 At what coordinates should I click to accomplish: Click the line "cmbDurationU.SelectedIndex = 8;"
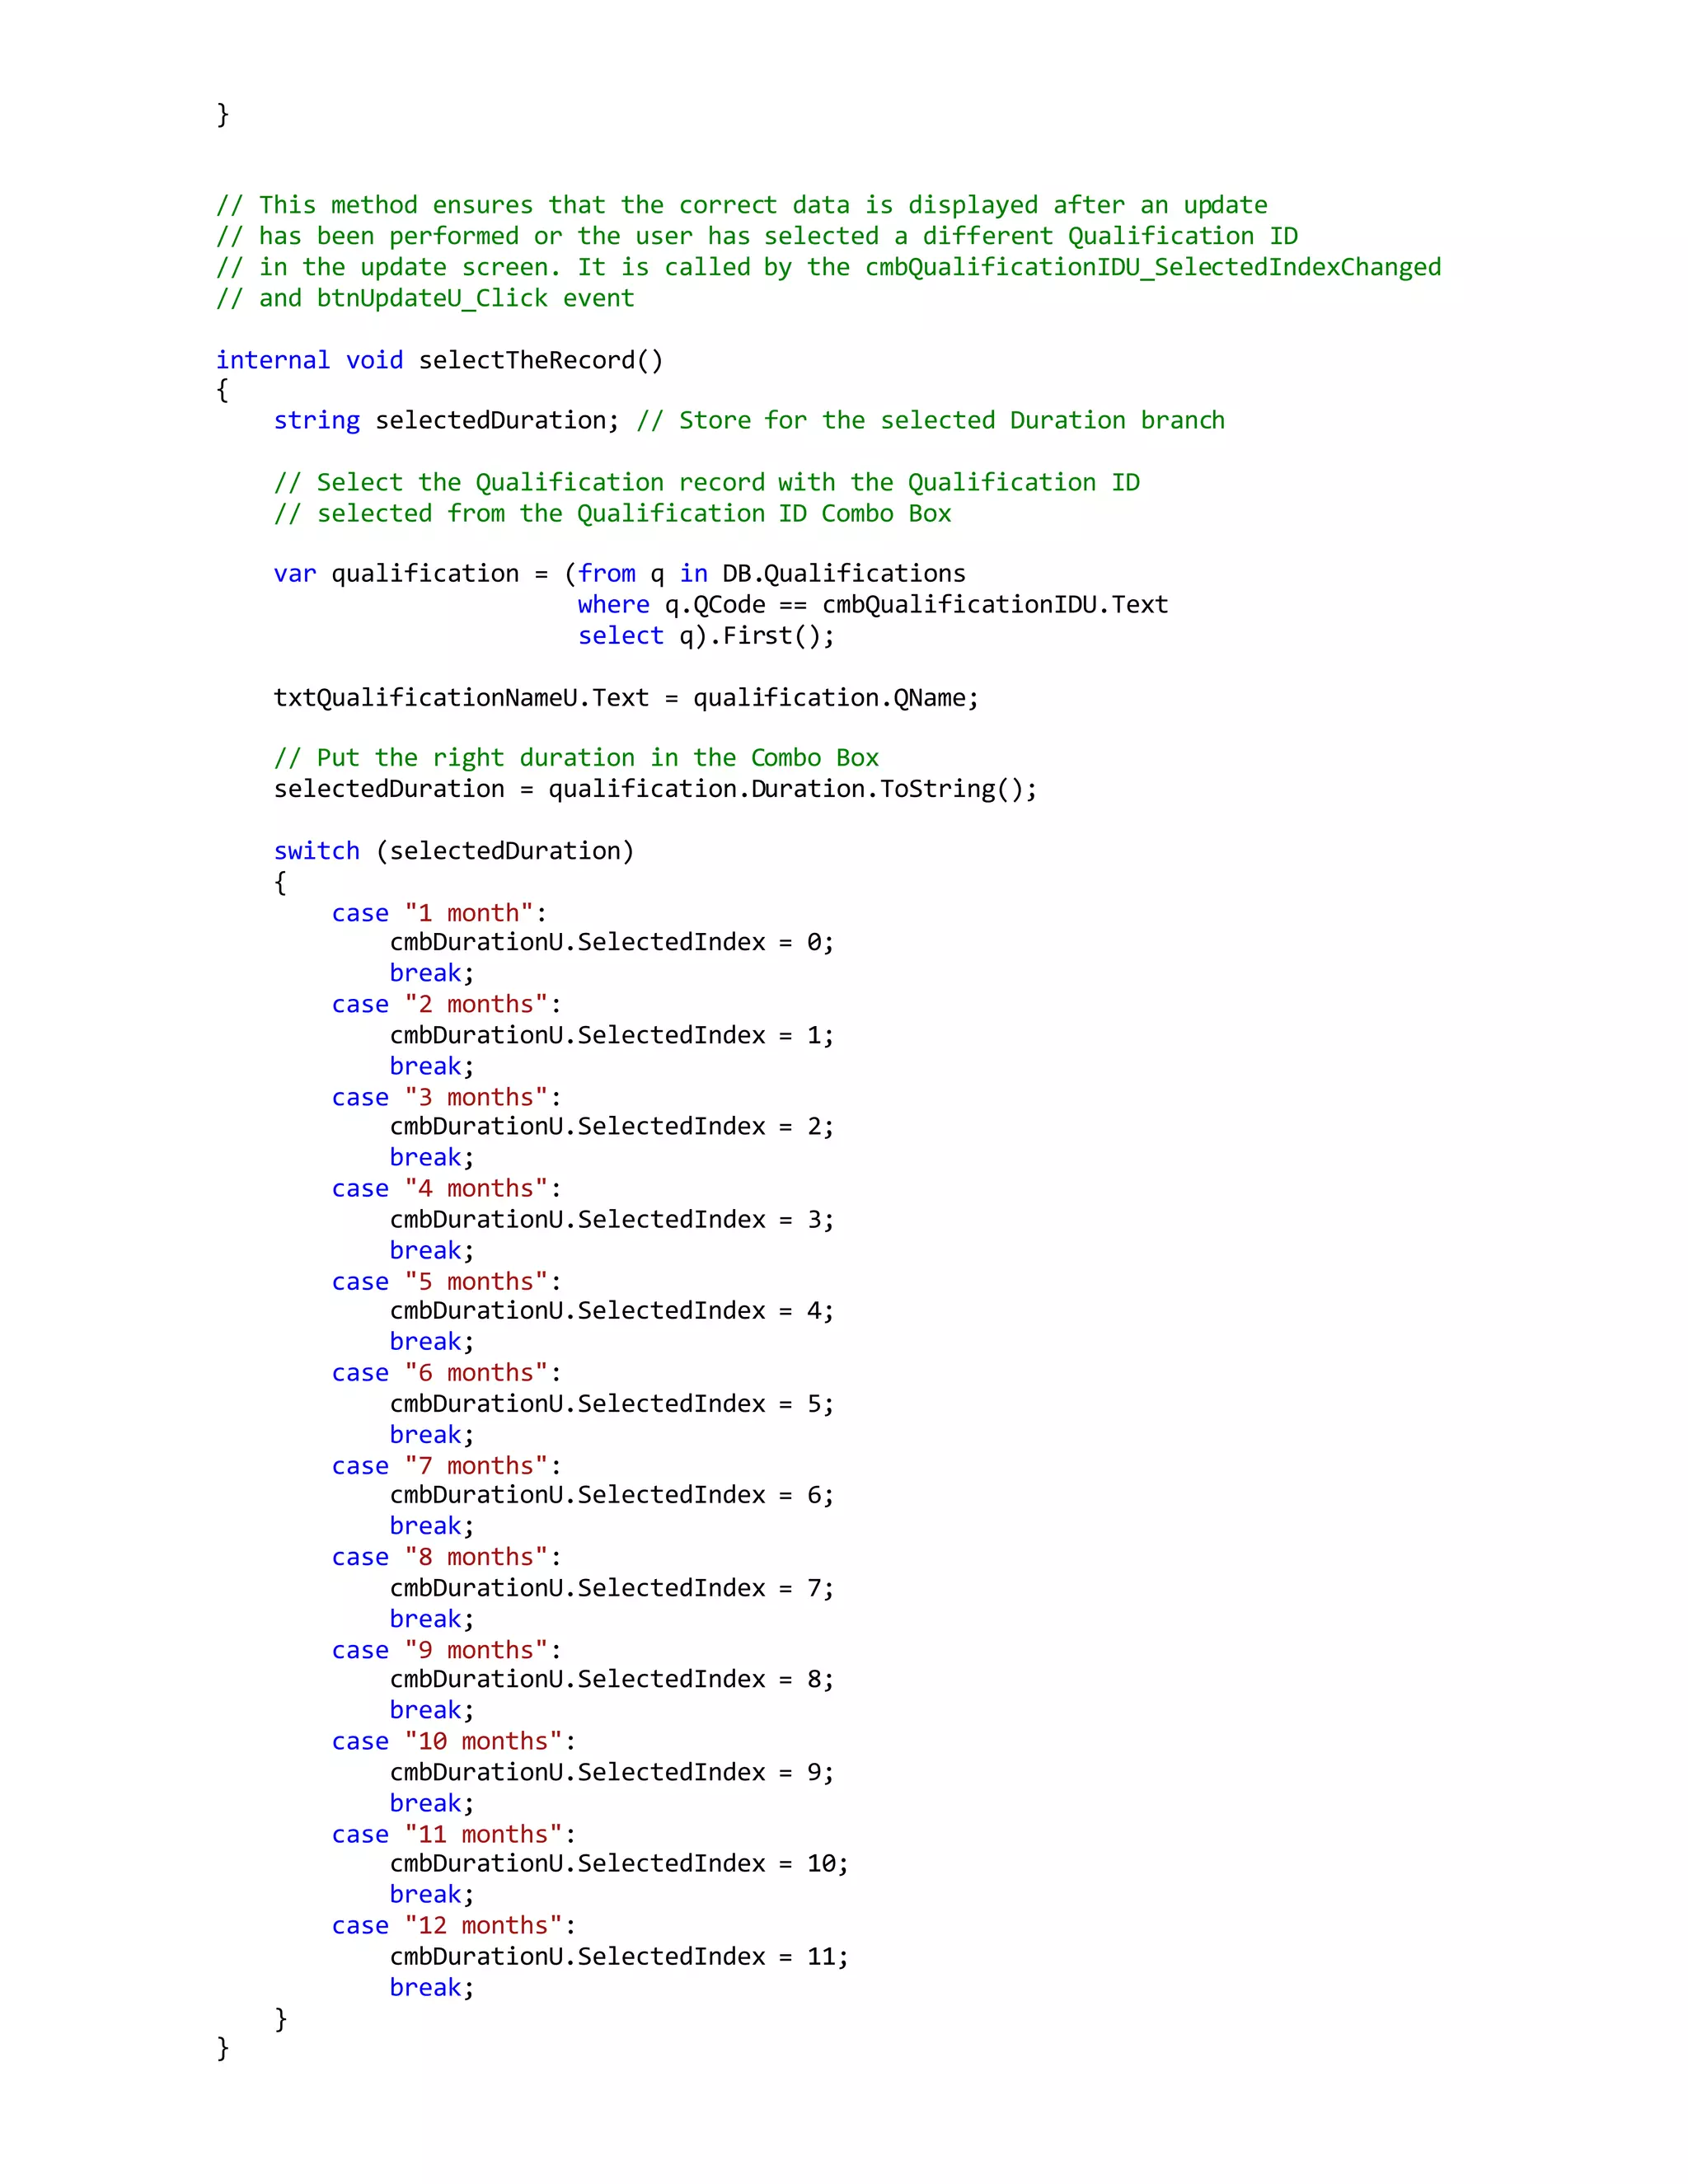[612, 1678]
